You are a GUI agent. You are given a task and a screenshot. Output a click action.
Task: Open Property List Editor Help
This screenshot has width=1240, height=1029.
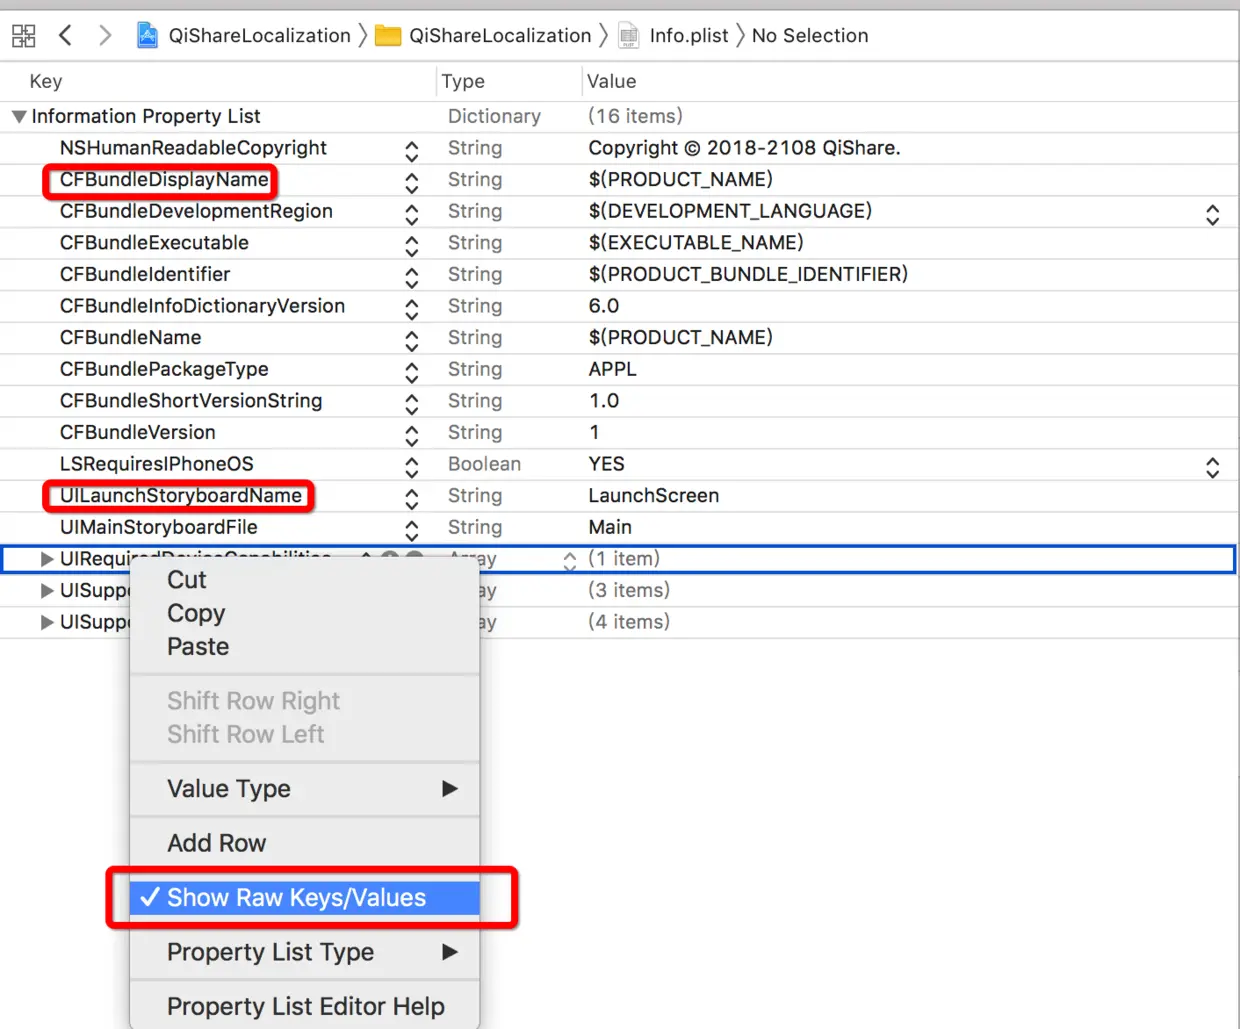pyautogui.click(x=304, y=1006)
